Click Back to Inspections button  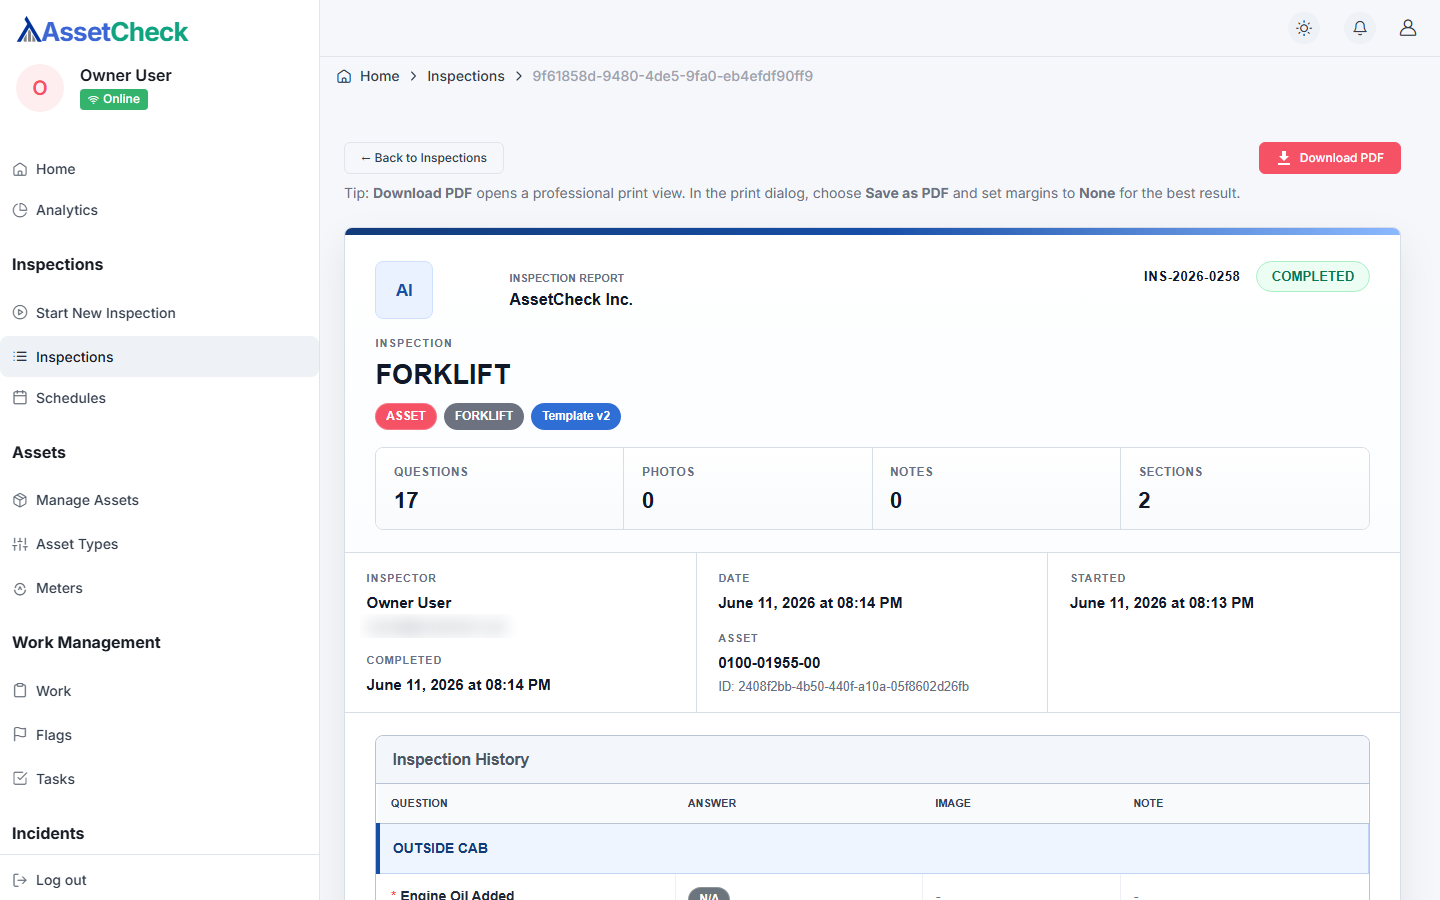coord(424,158)
